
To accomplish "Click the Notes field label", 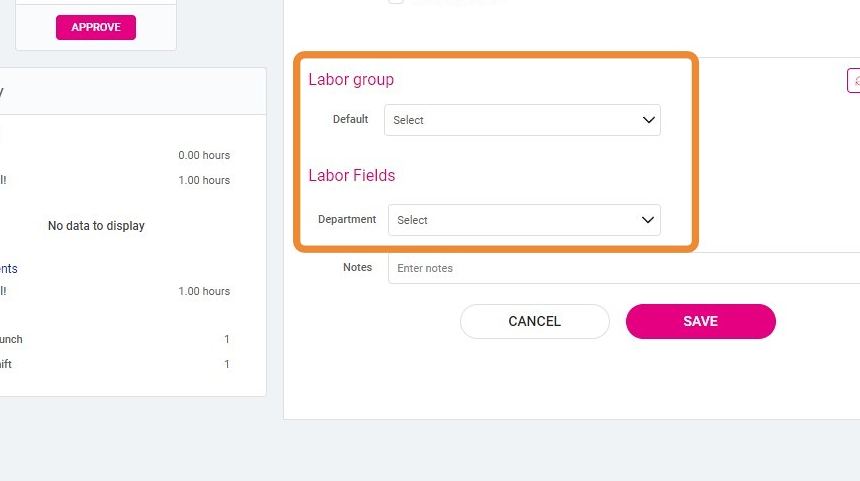I will tap(358, 267).
